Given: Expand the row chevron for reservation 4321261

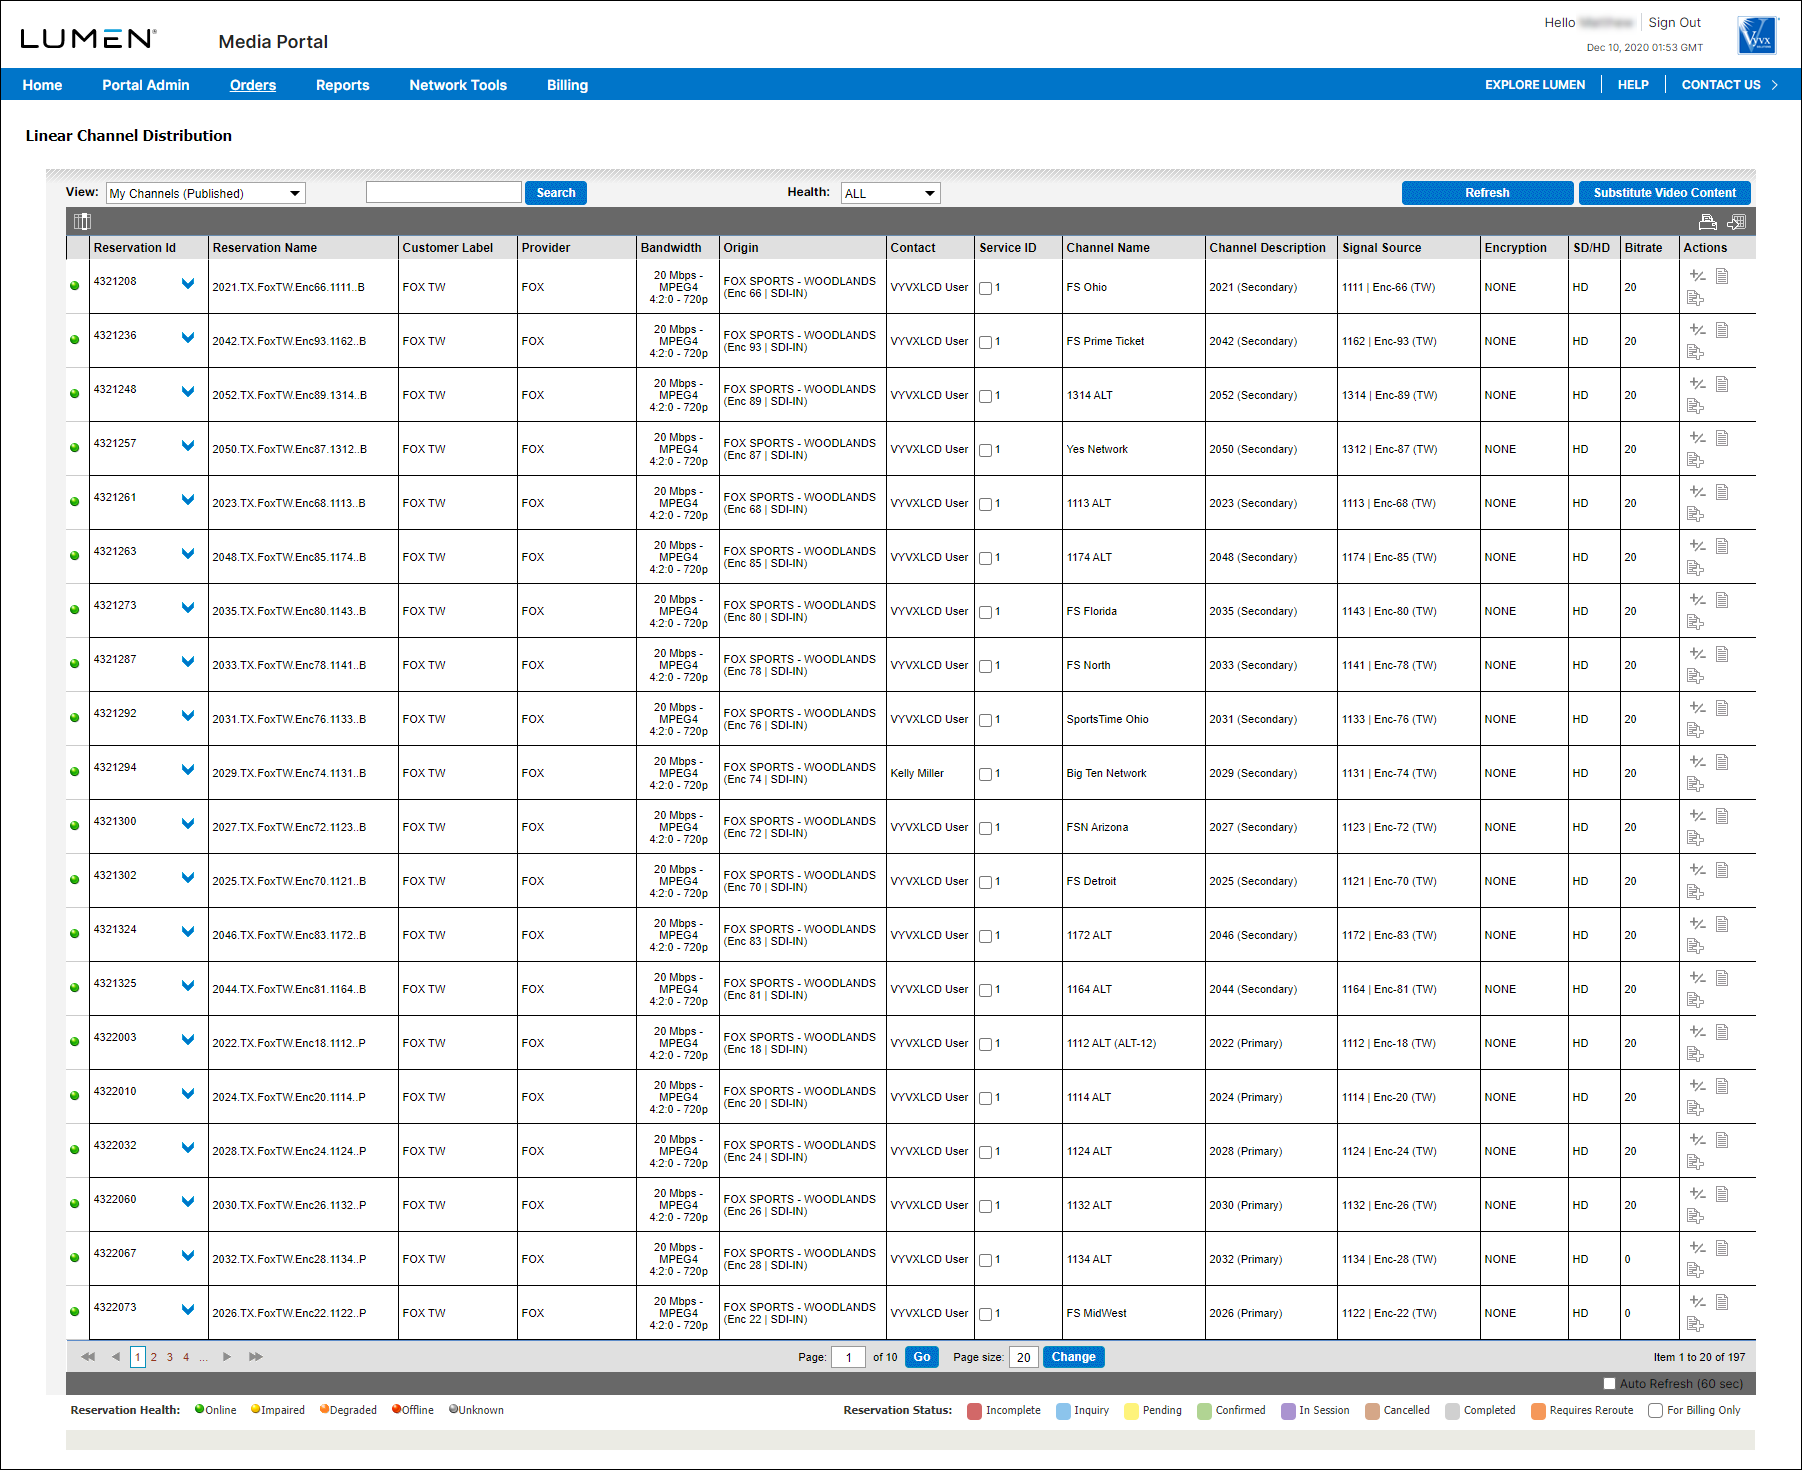Looking at the screenshot, I should 188,500.
